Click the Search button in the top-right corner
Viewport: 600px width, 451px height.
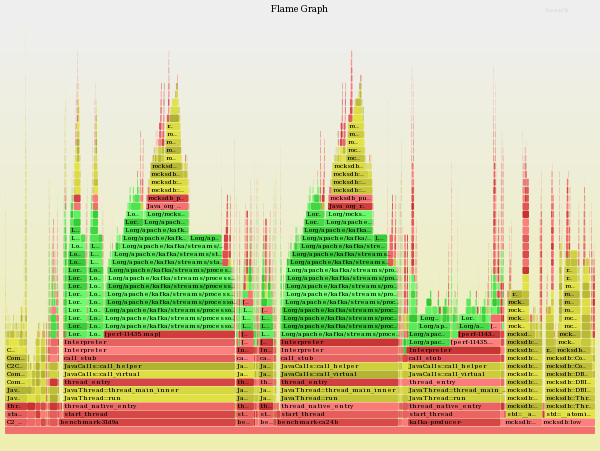[x=557, y=10]
